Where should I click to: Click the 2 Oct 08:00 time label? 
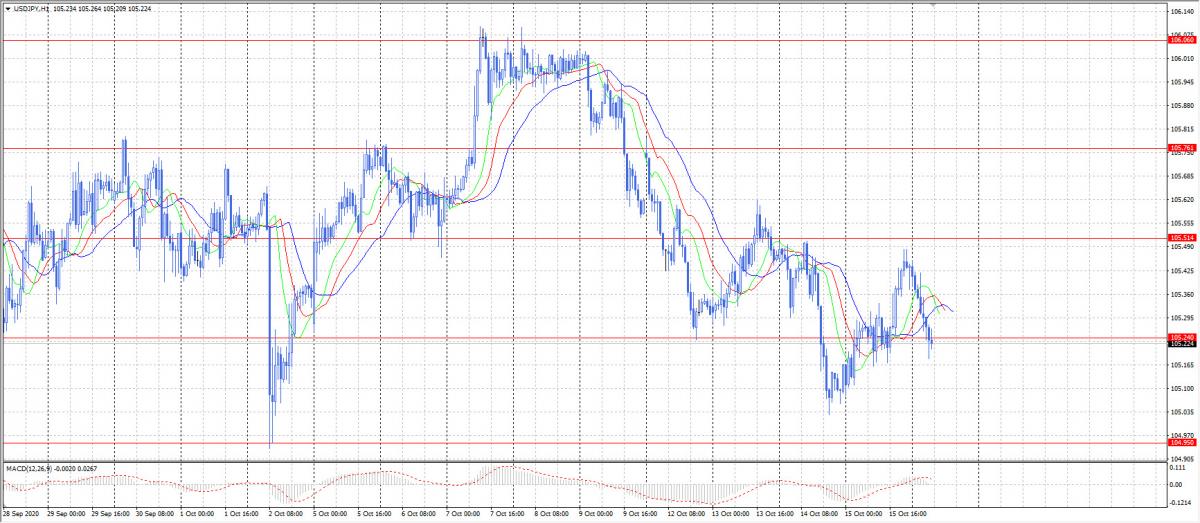pyautogui.click(x=287, y=516)
